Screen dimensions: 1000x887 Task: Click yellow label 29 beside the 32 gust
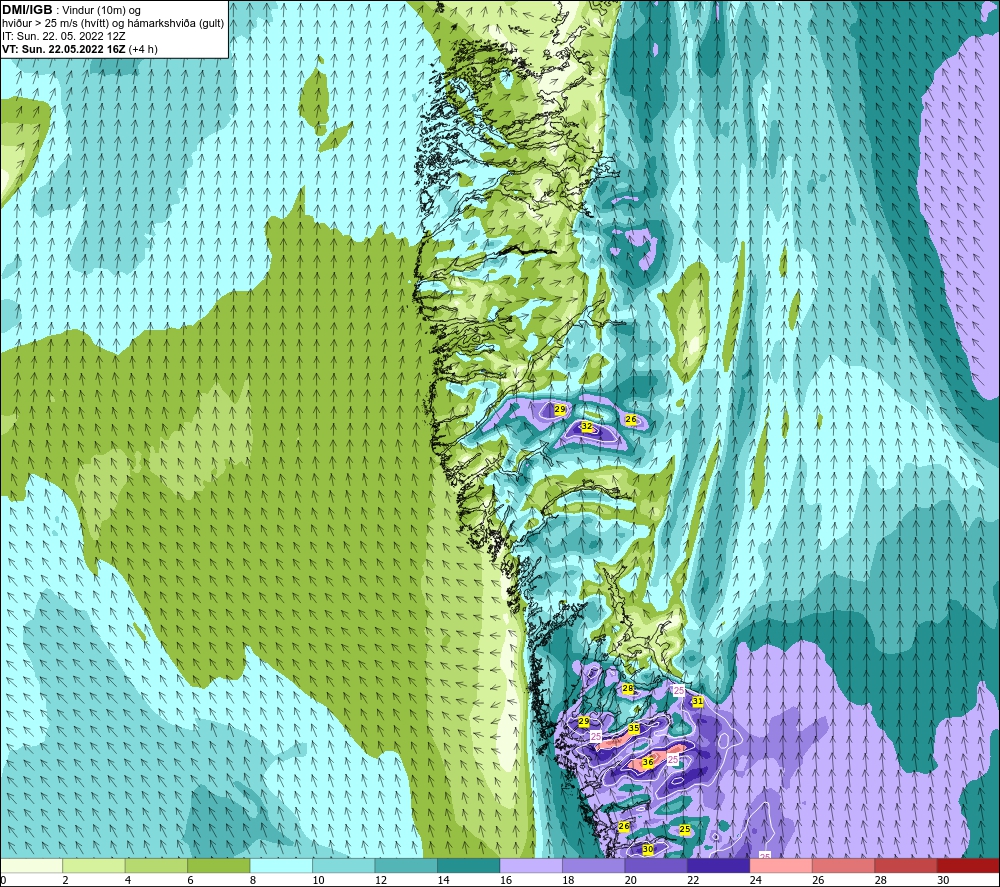(560, 409)
